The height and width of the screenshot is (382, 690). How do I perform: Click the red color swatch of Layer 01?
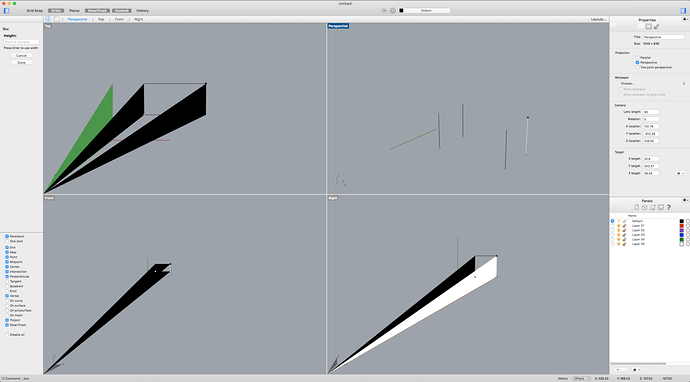682,226
